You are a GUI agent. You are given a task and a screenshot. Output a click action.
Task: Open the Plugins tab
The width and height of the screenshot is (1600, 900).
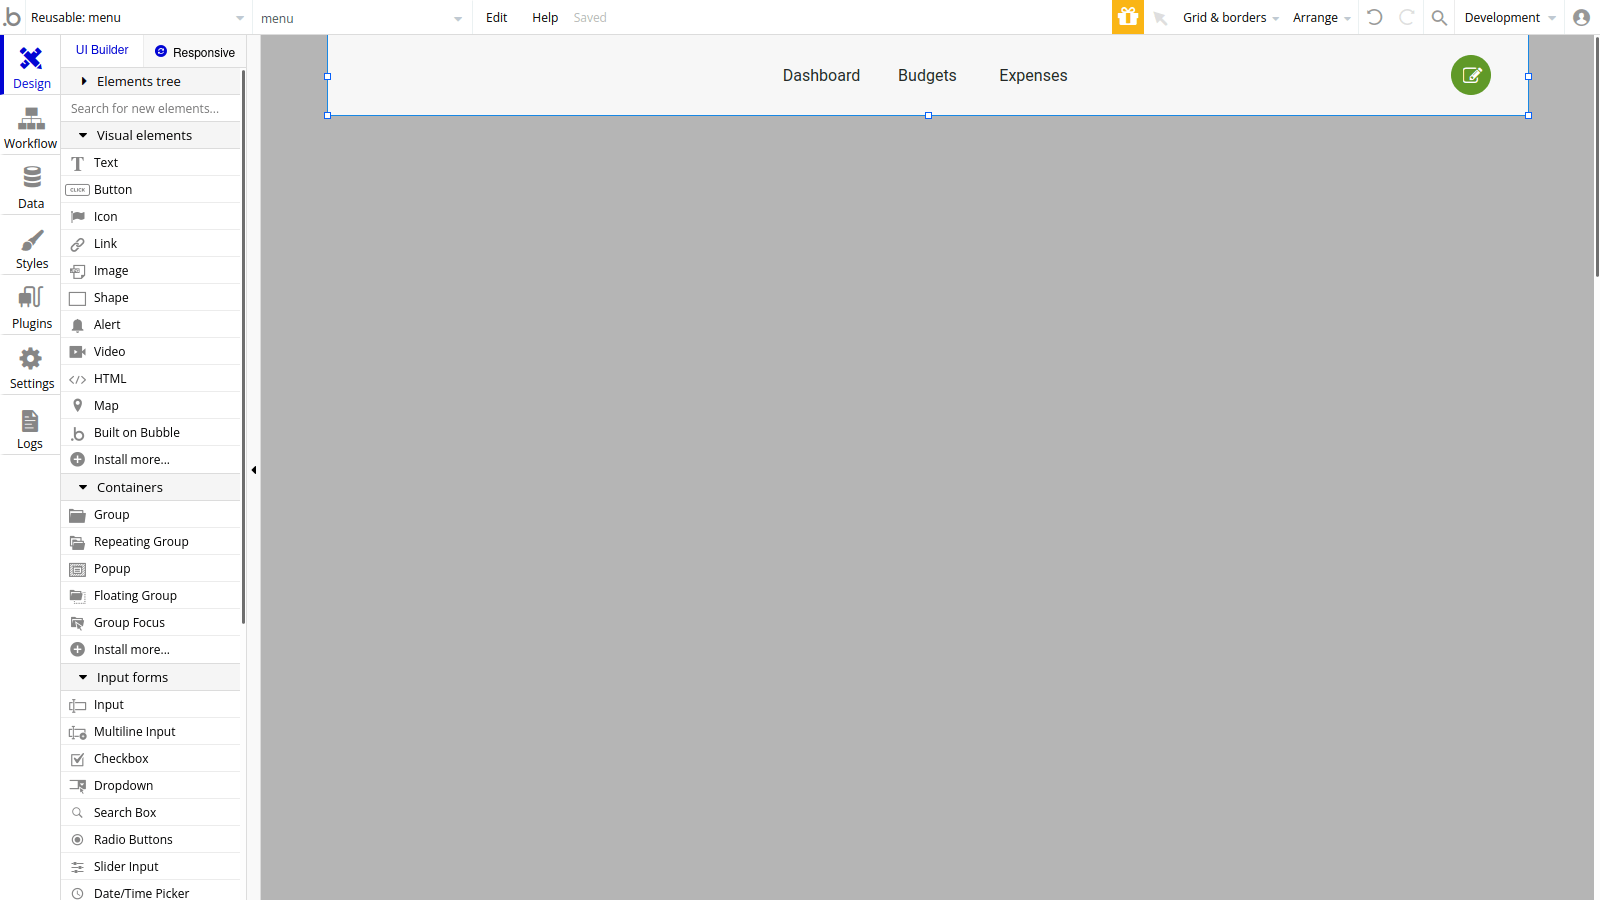tap(31, 307)
